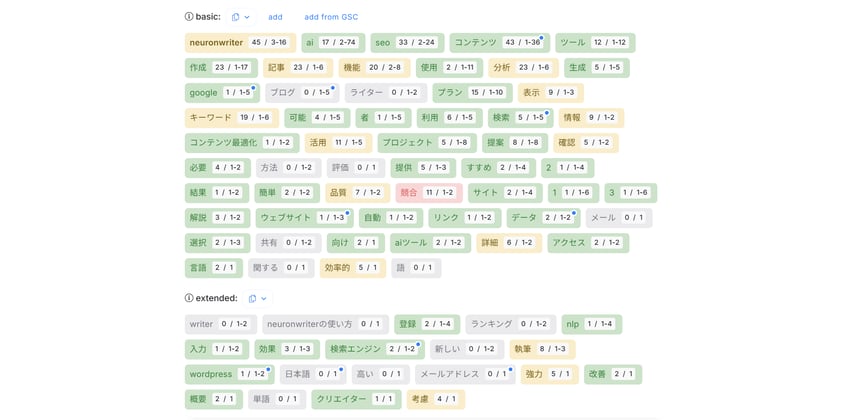Image resolution: width=844 pixels, height=420 pixels.
Task: Click the 情報 keyword chip
Action: (x=591, y=118)
